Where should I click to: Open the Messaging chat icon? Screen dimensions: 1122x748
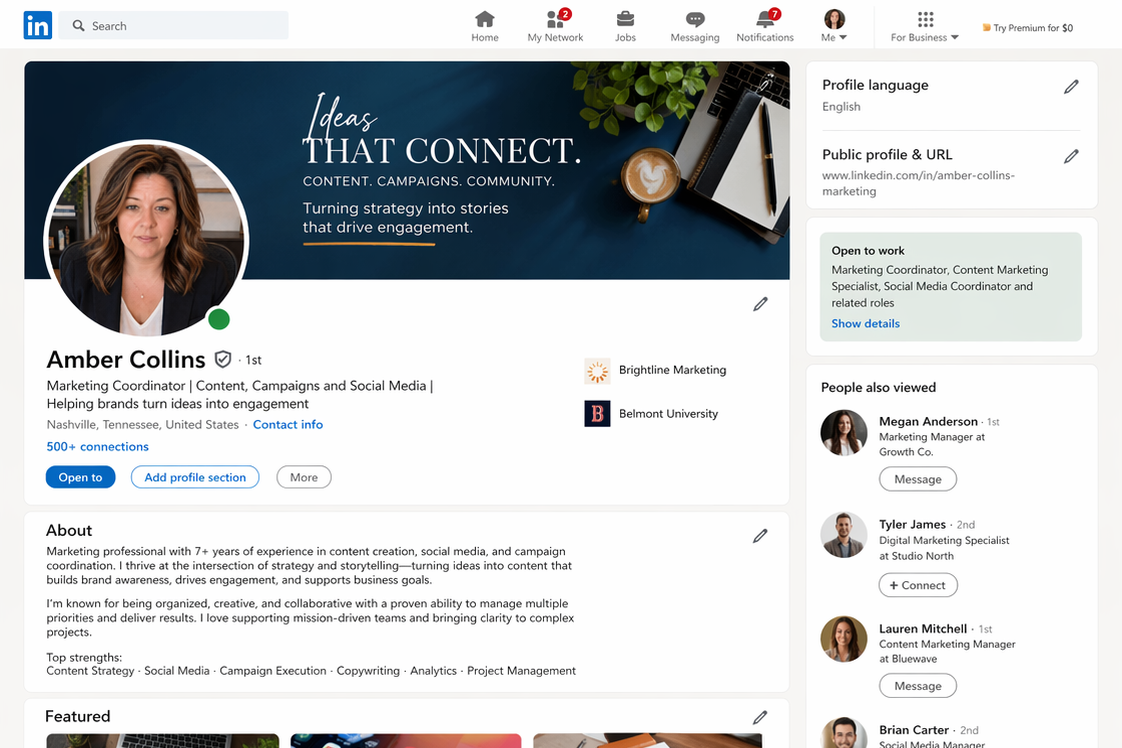pyautogui.click(x=695, y=19)
